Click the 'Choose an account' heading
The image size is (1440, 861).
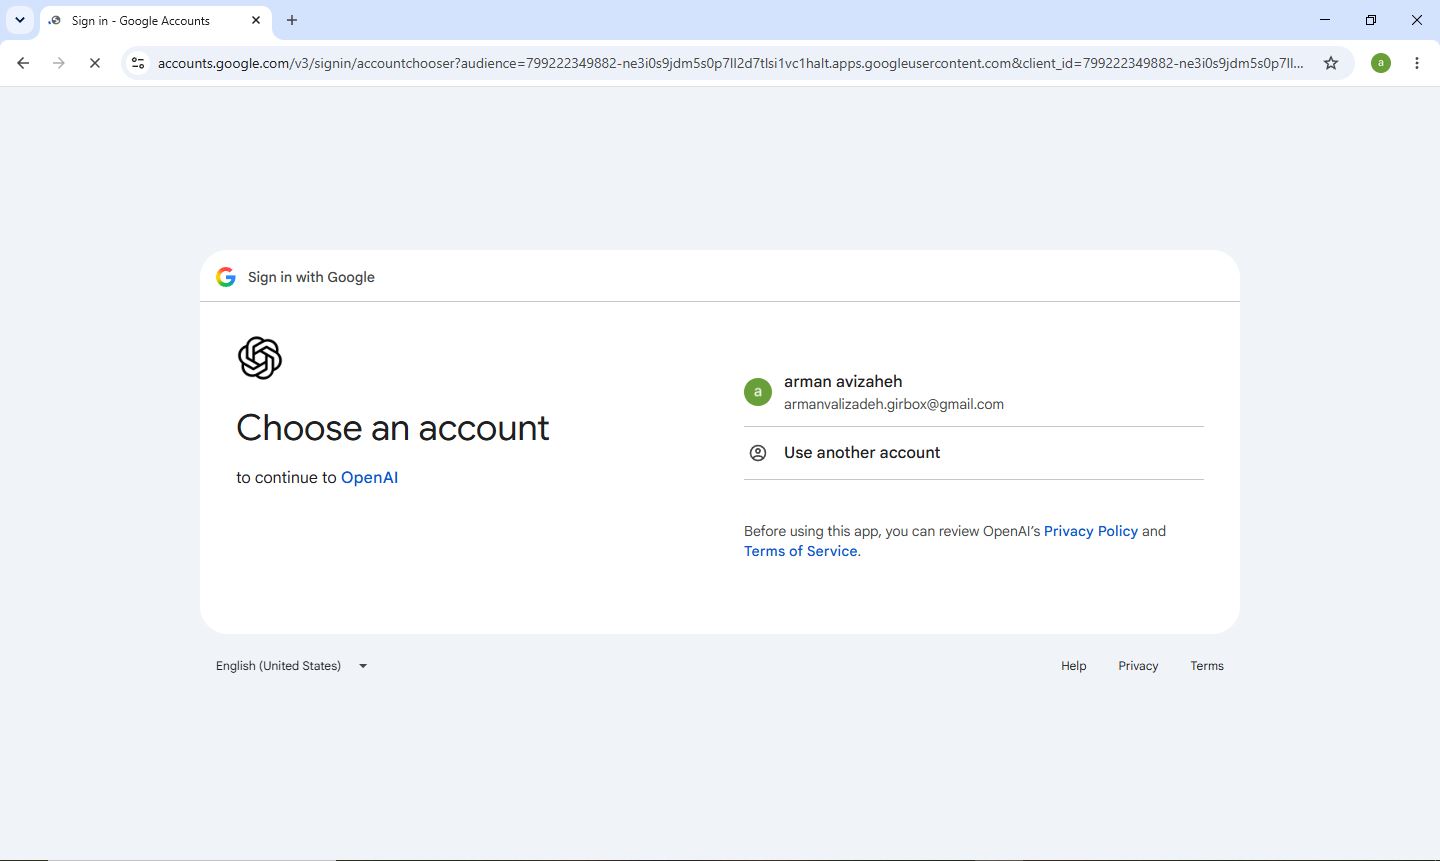coord(393,428)
